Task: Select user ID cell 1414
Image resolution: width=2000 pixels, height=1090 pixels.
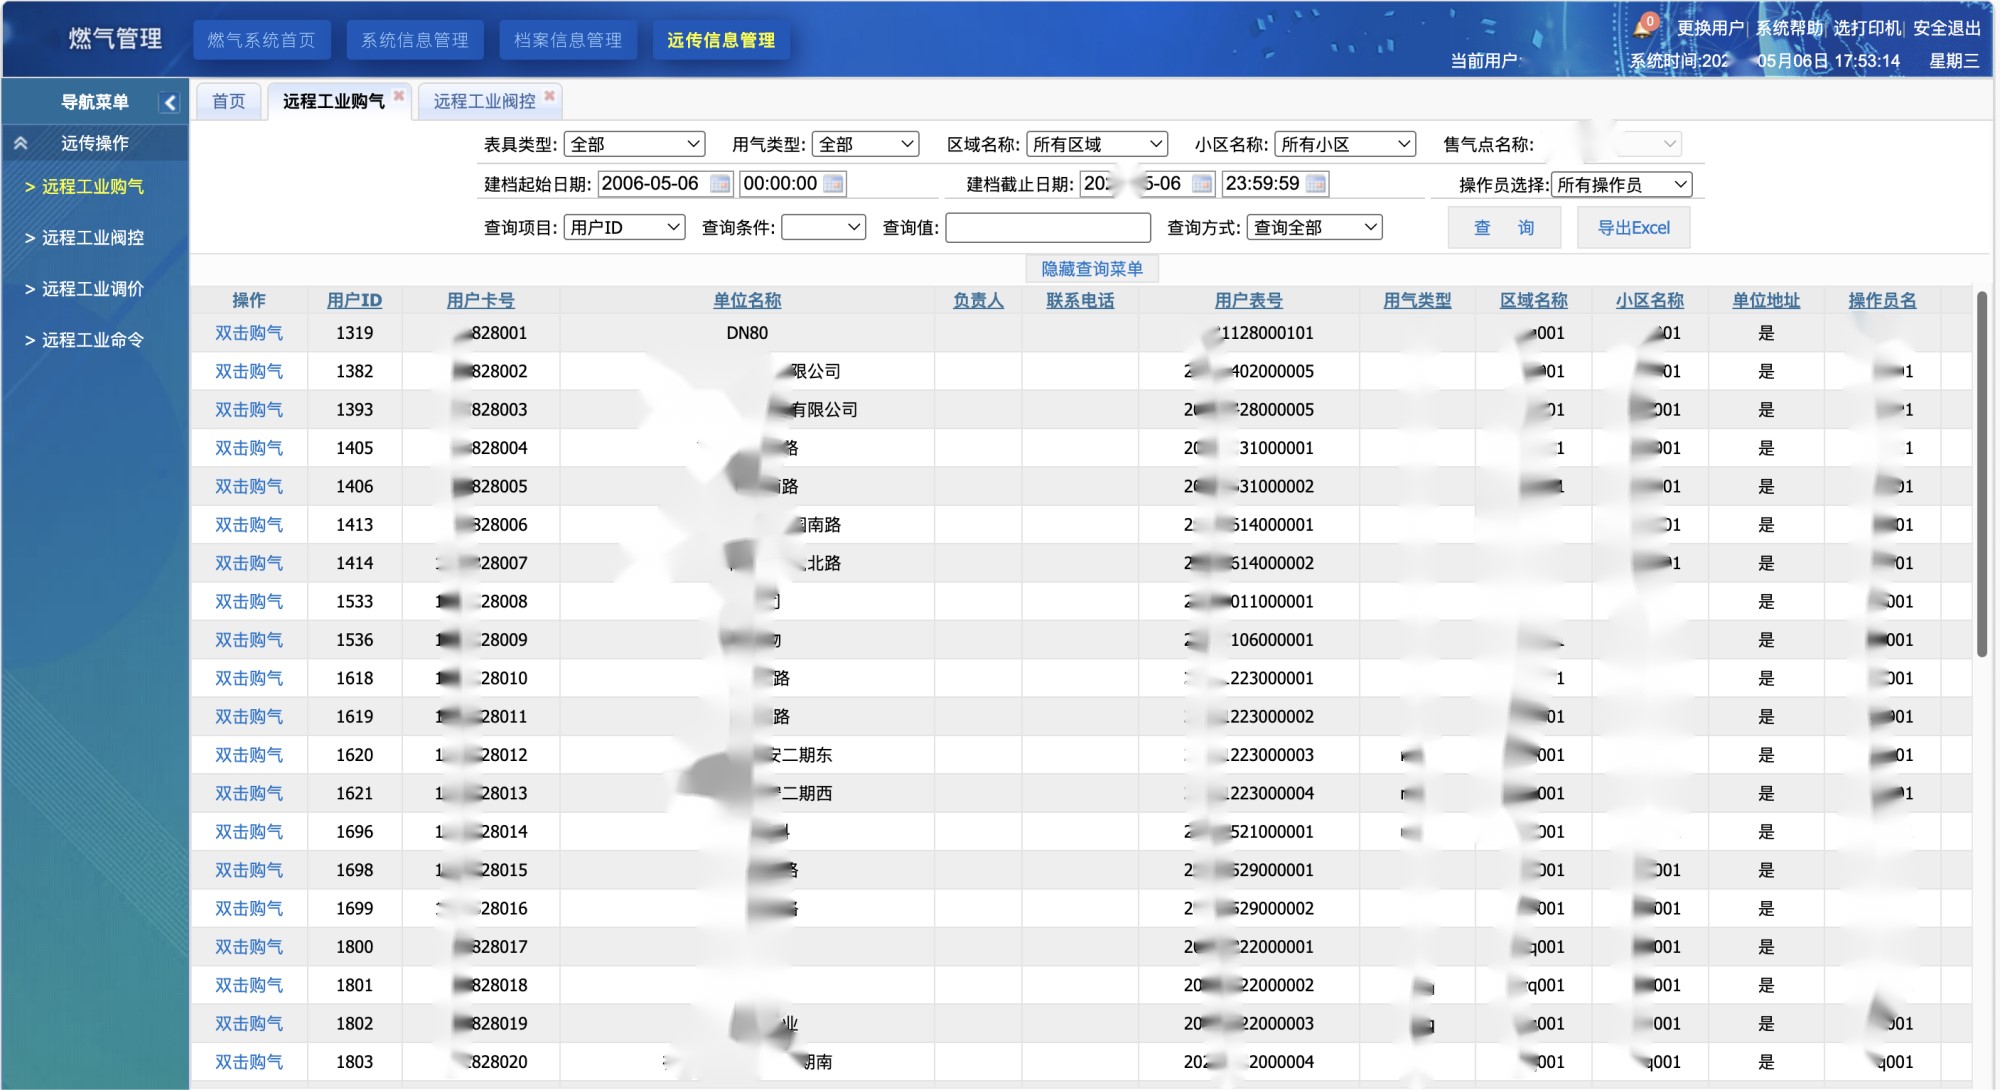Action: tap(354, 563)
